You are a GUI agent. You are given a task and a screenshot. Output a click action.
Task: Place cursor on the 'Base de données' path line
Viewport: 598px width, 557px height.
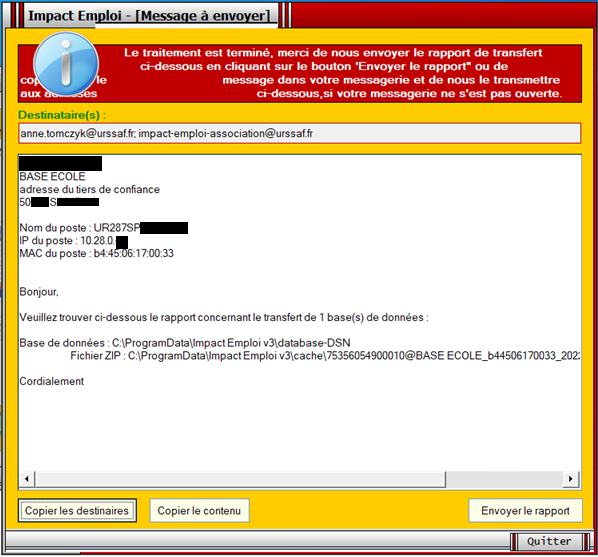click(185, 343)
